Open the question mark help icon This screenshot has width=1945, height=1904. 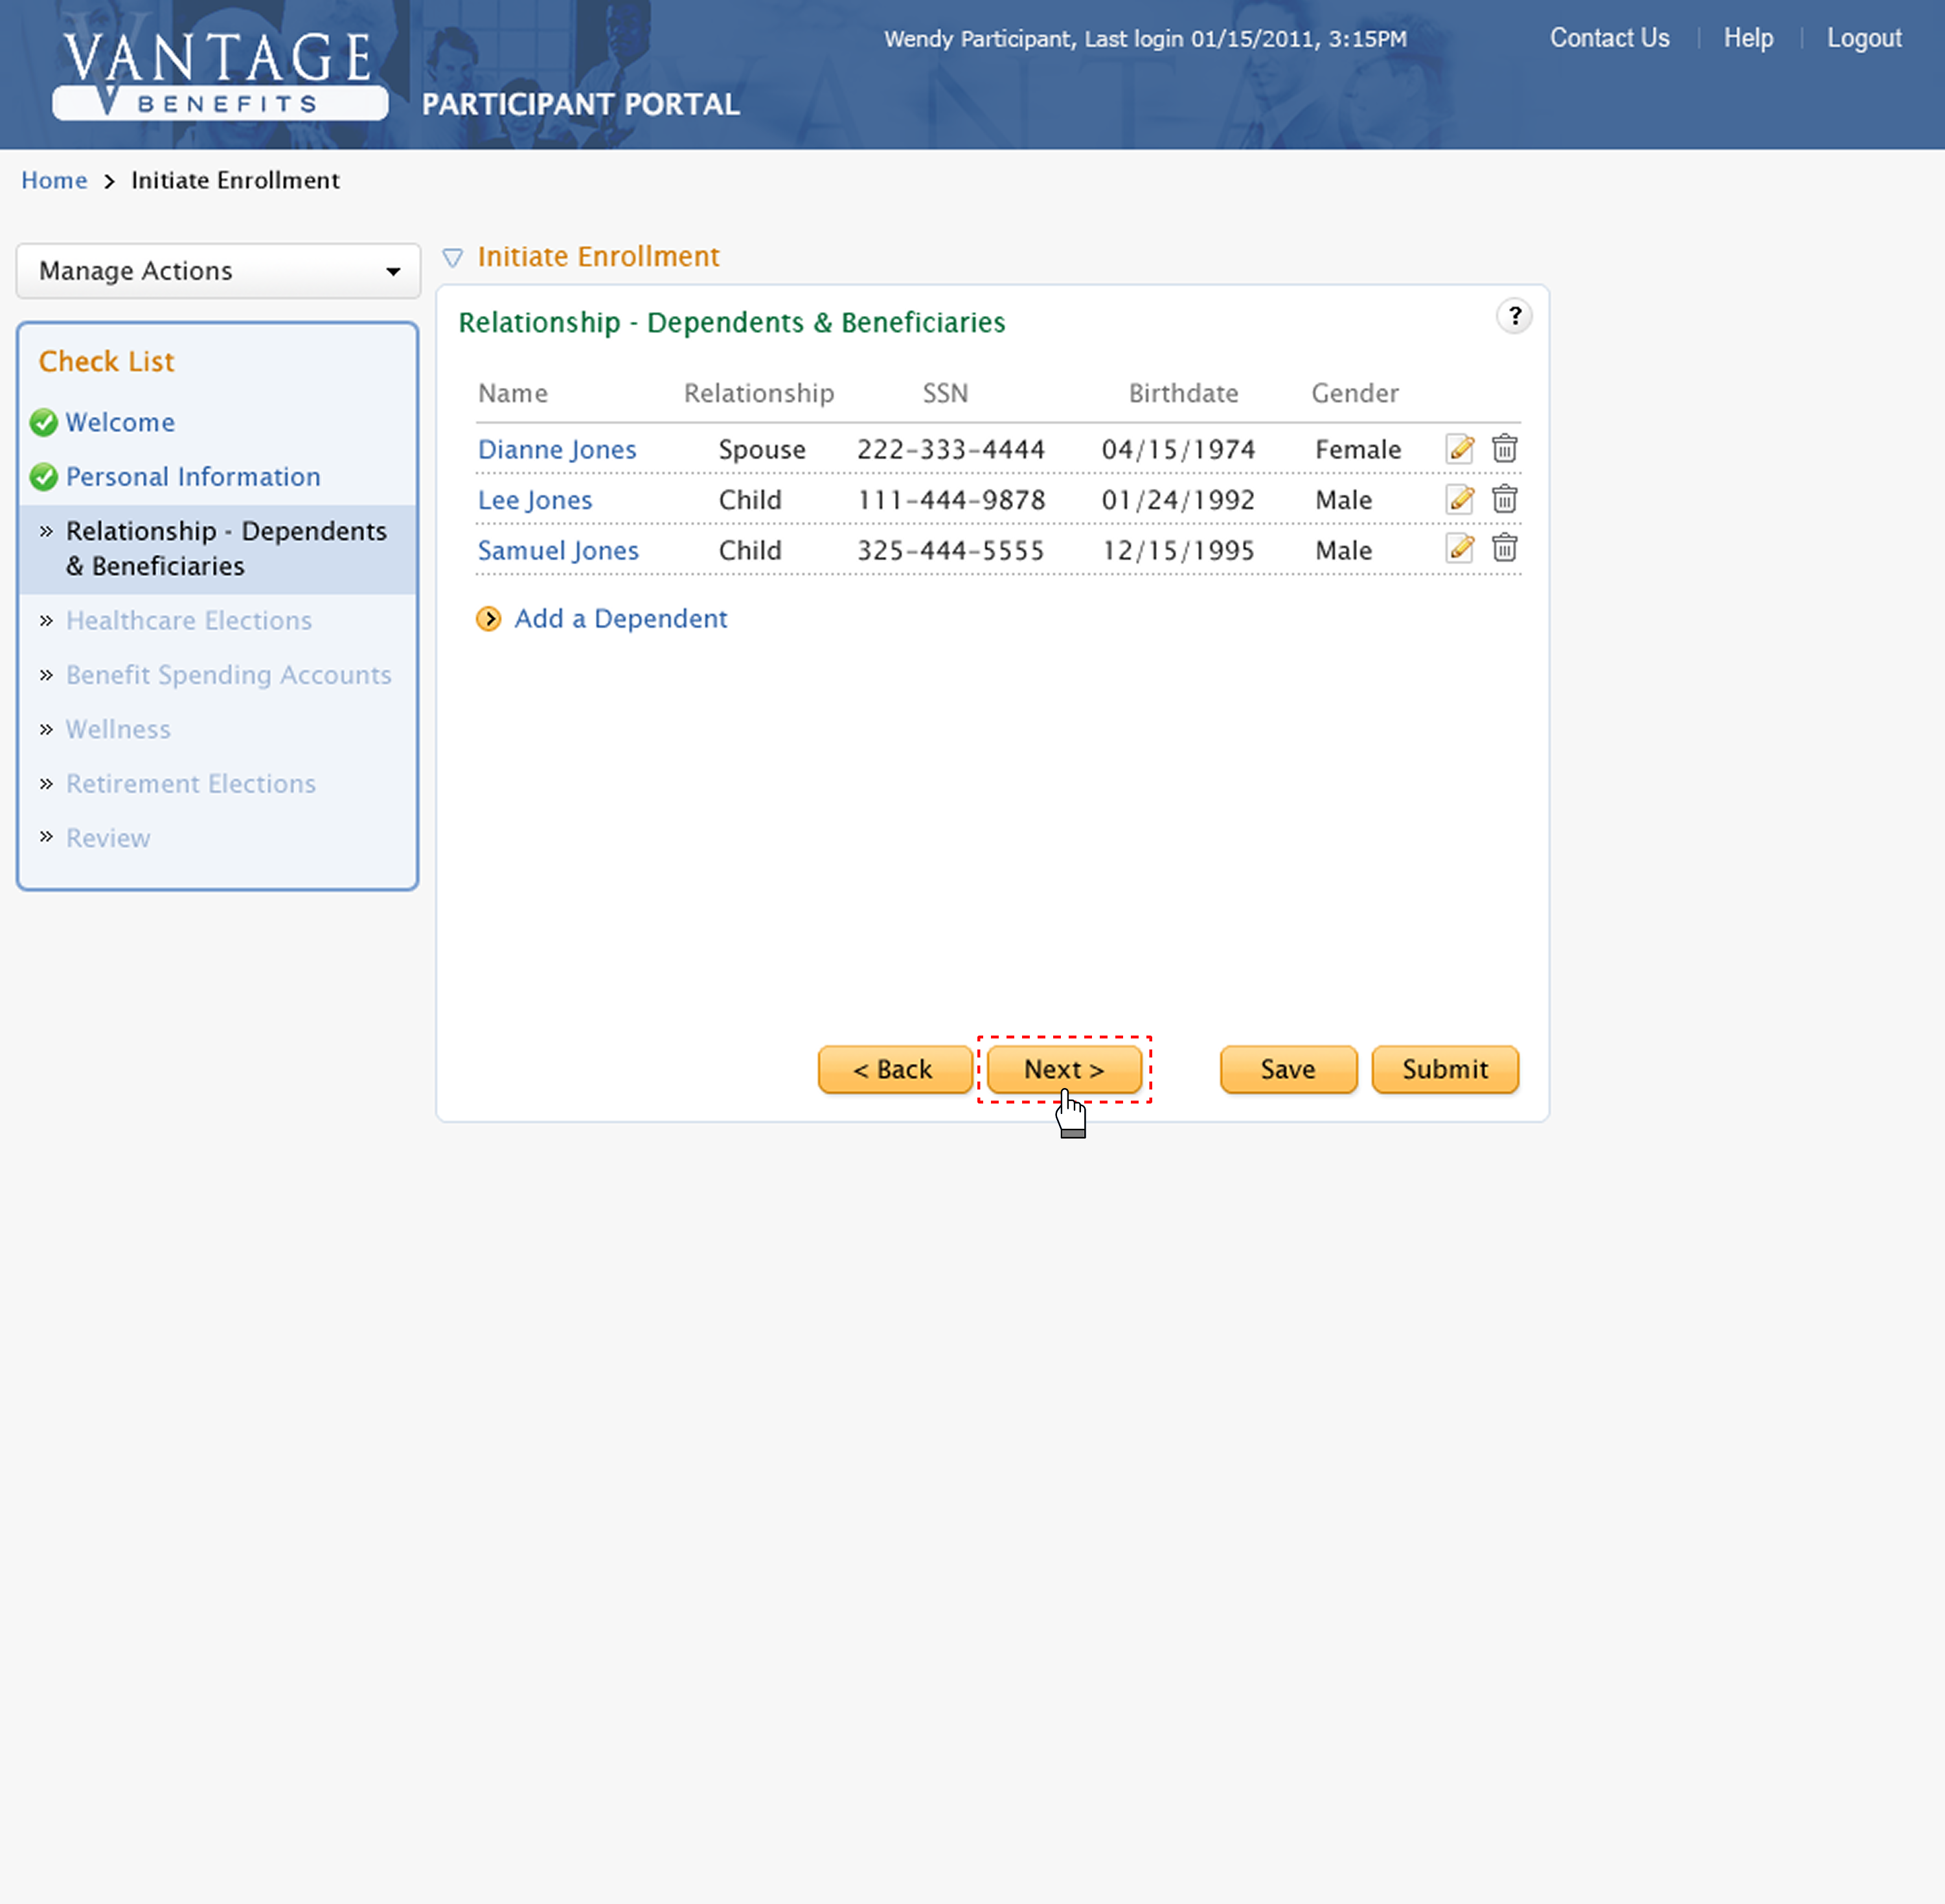click(x=1514, y=317)
